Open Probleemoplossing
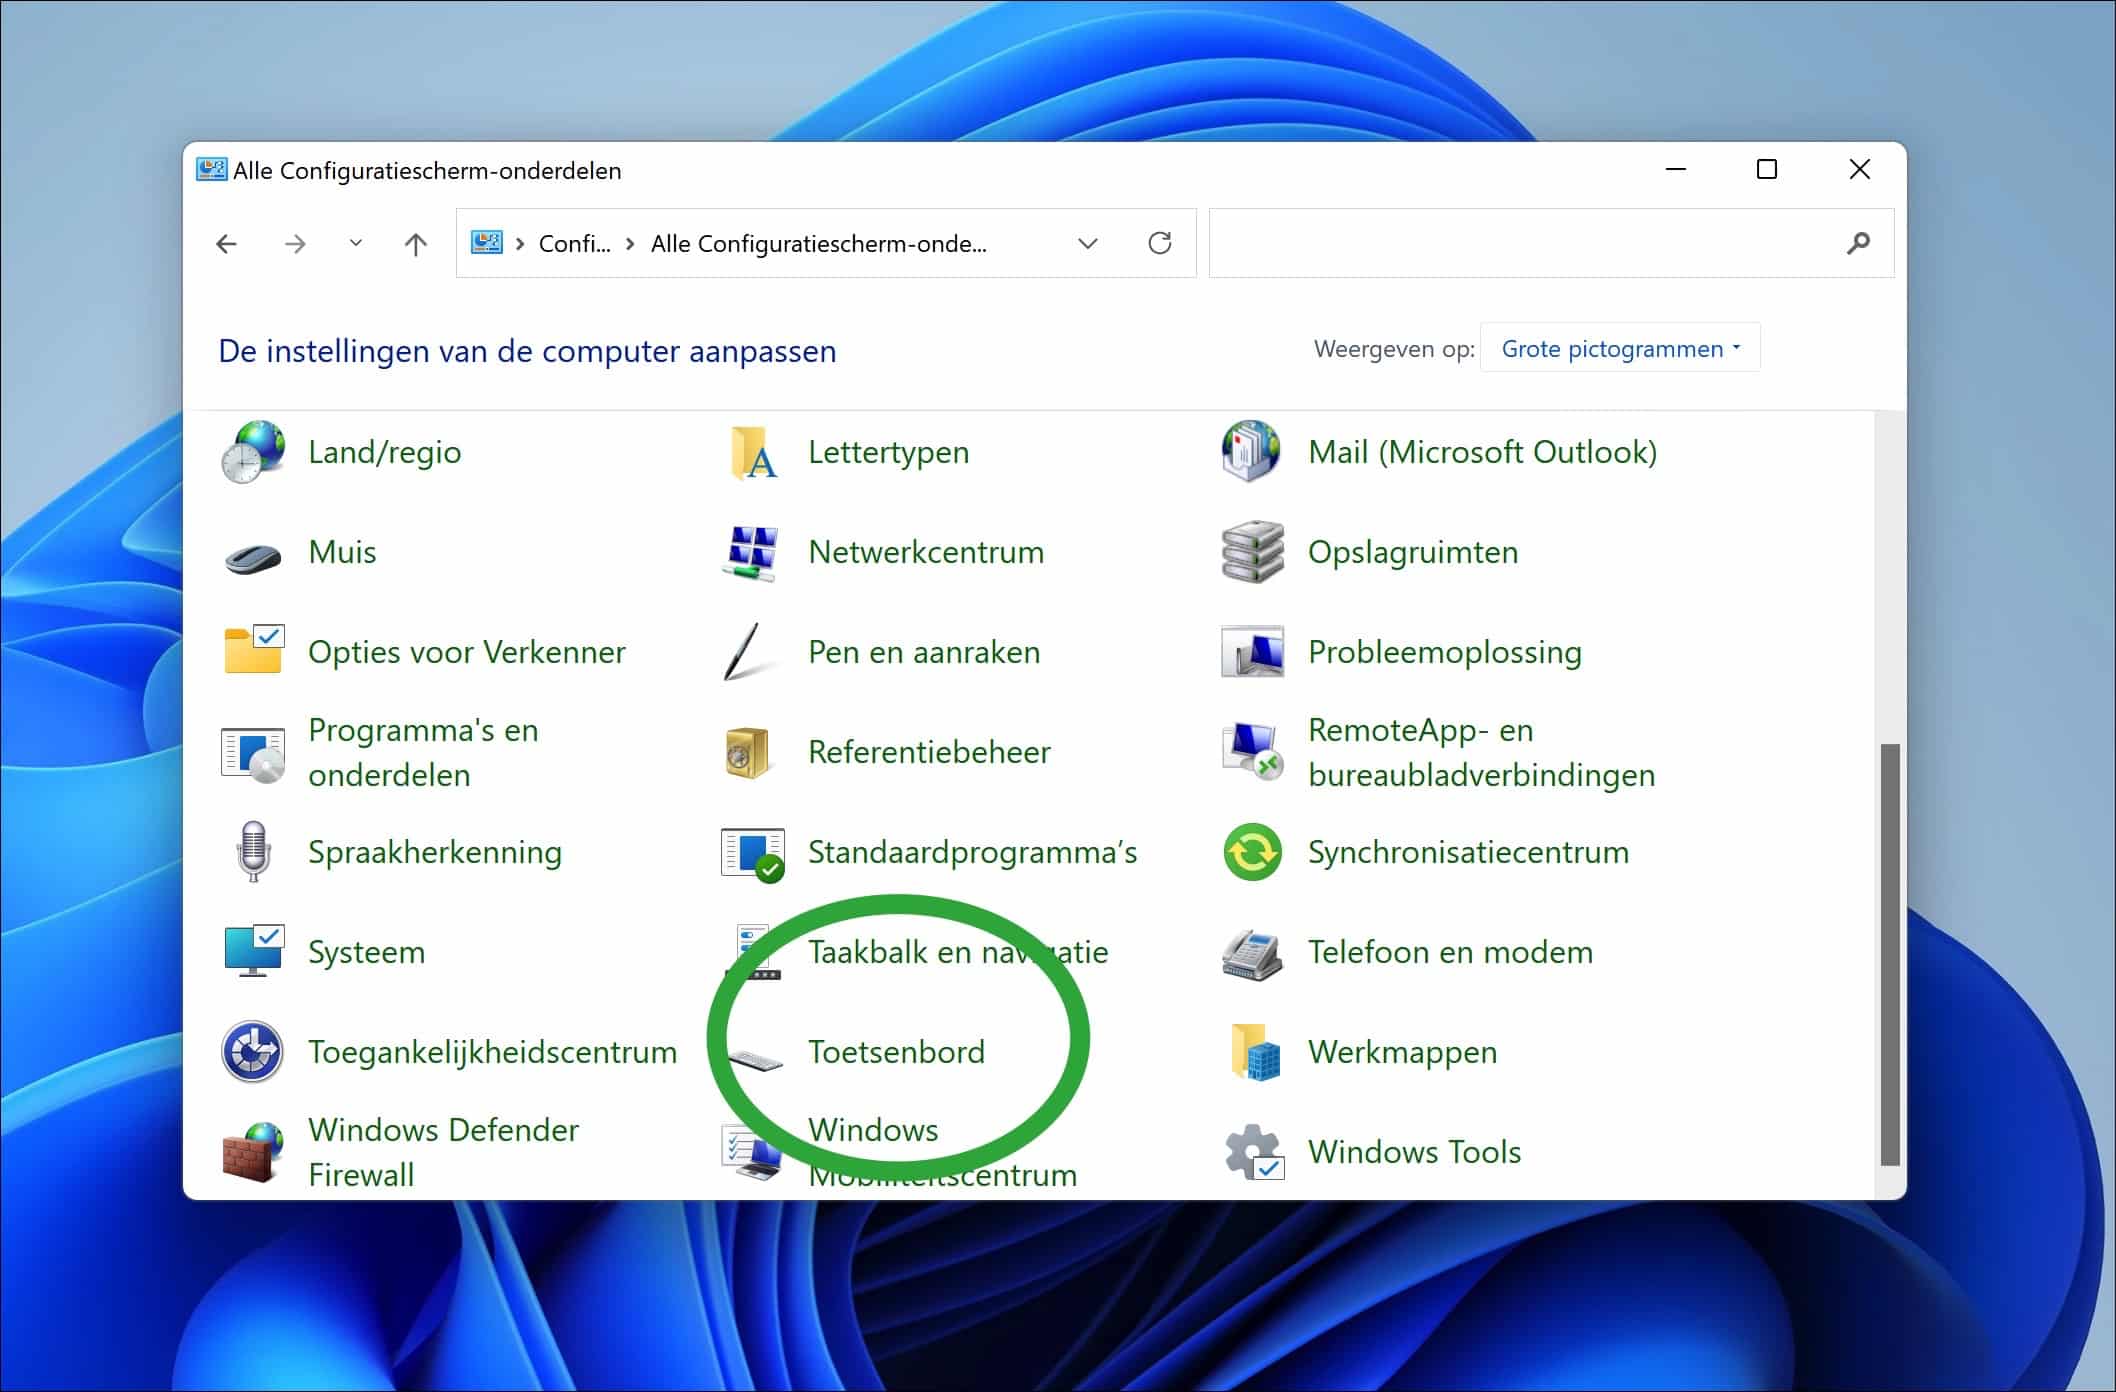 pyautogui.click(x=1444, y=651)
